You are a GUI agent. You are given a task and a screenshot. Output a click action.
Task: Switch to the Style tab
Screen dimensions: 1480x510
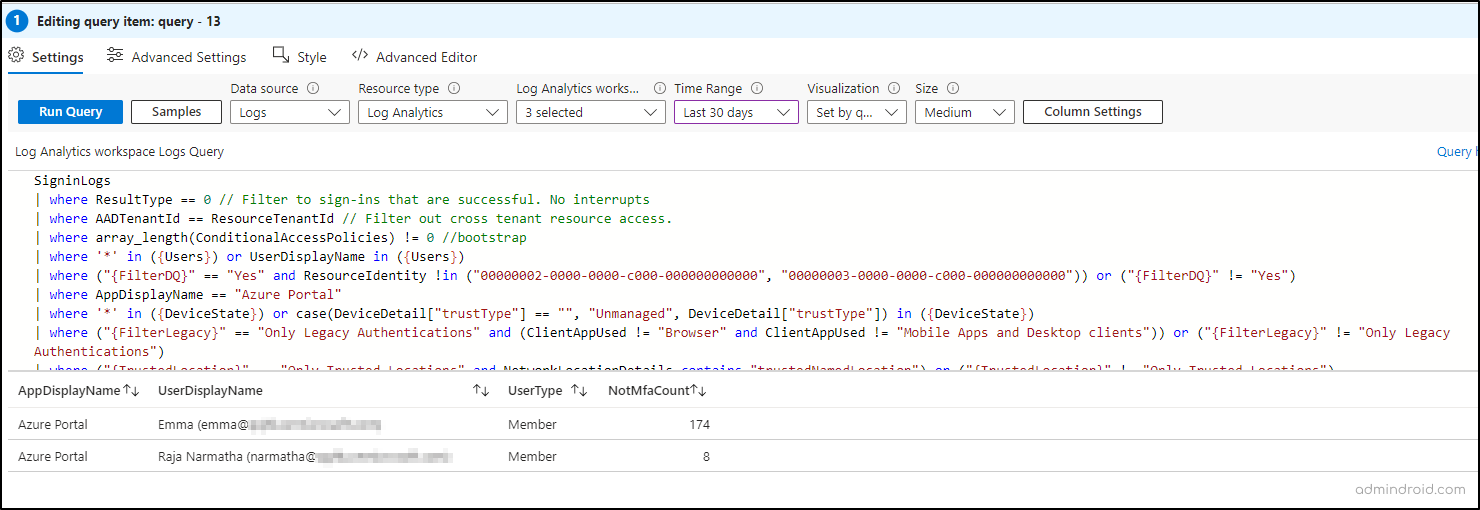coord(299,57)
